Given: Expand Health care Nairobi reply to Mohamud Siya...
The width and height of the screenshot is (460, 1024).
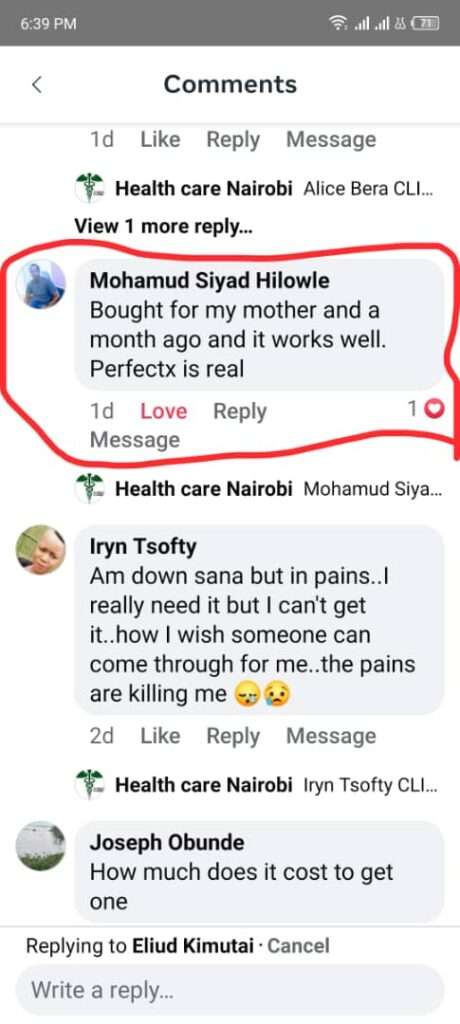Looking at the screenshot, I should click(278, 489).
